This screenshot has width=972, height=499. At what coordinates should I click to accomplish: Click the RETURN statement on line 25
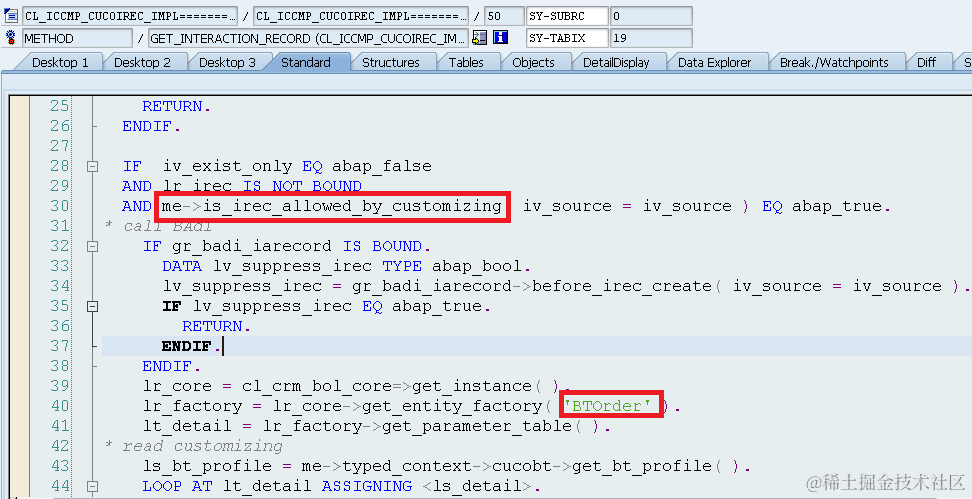176,106
